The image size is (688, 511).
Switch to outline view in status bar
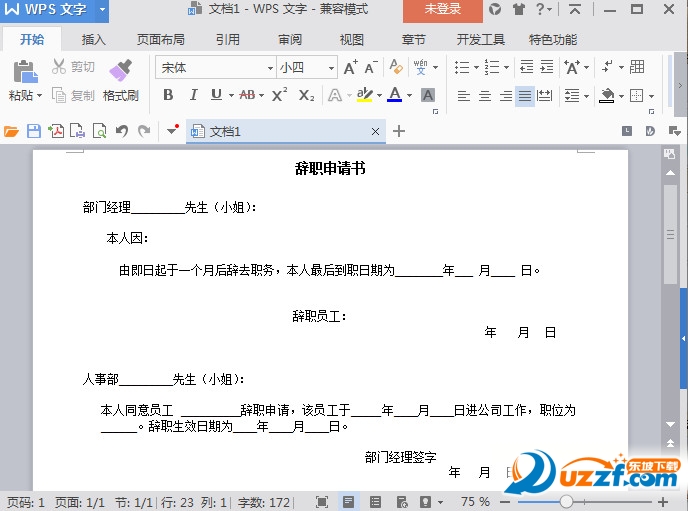point(376,502)
